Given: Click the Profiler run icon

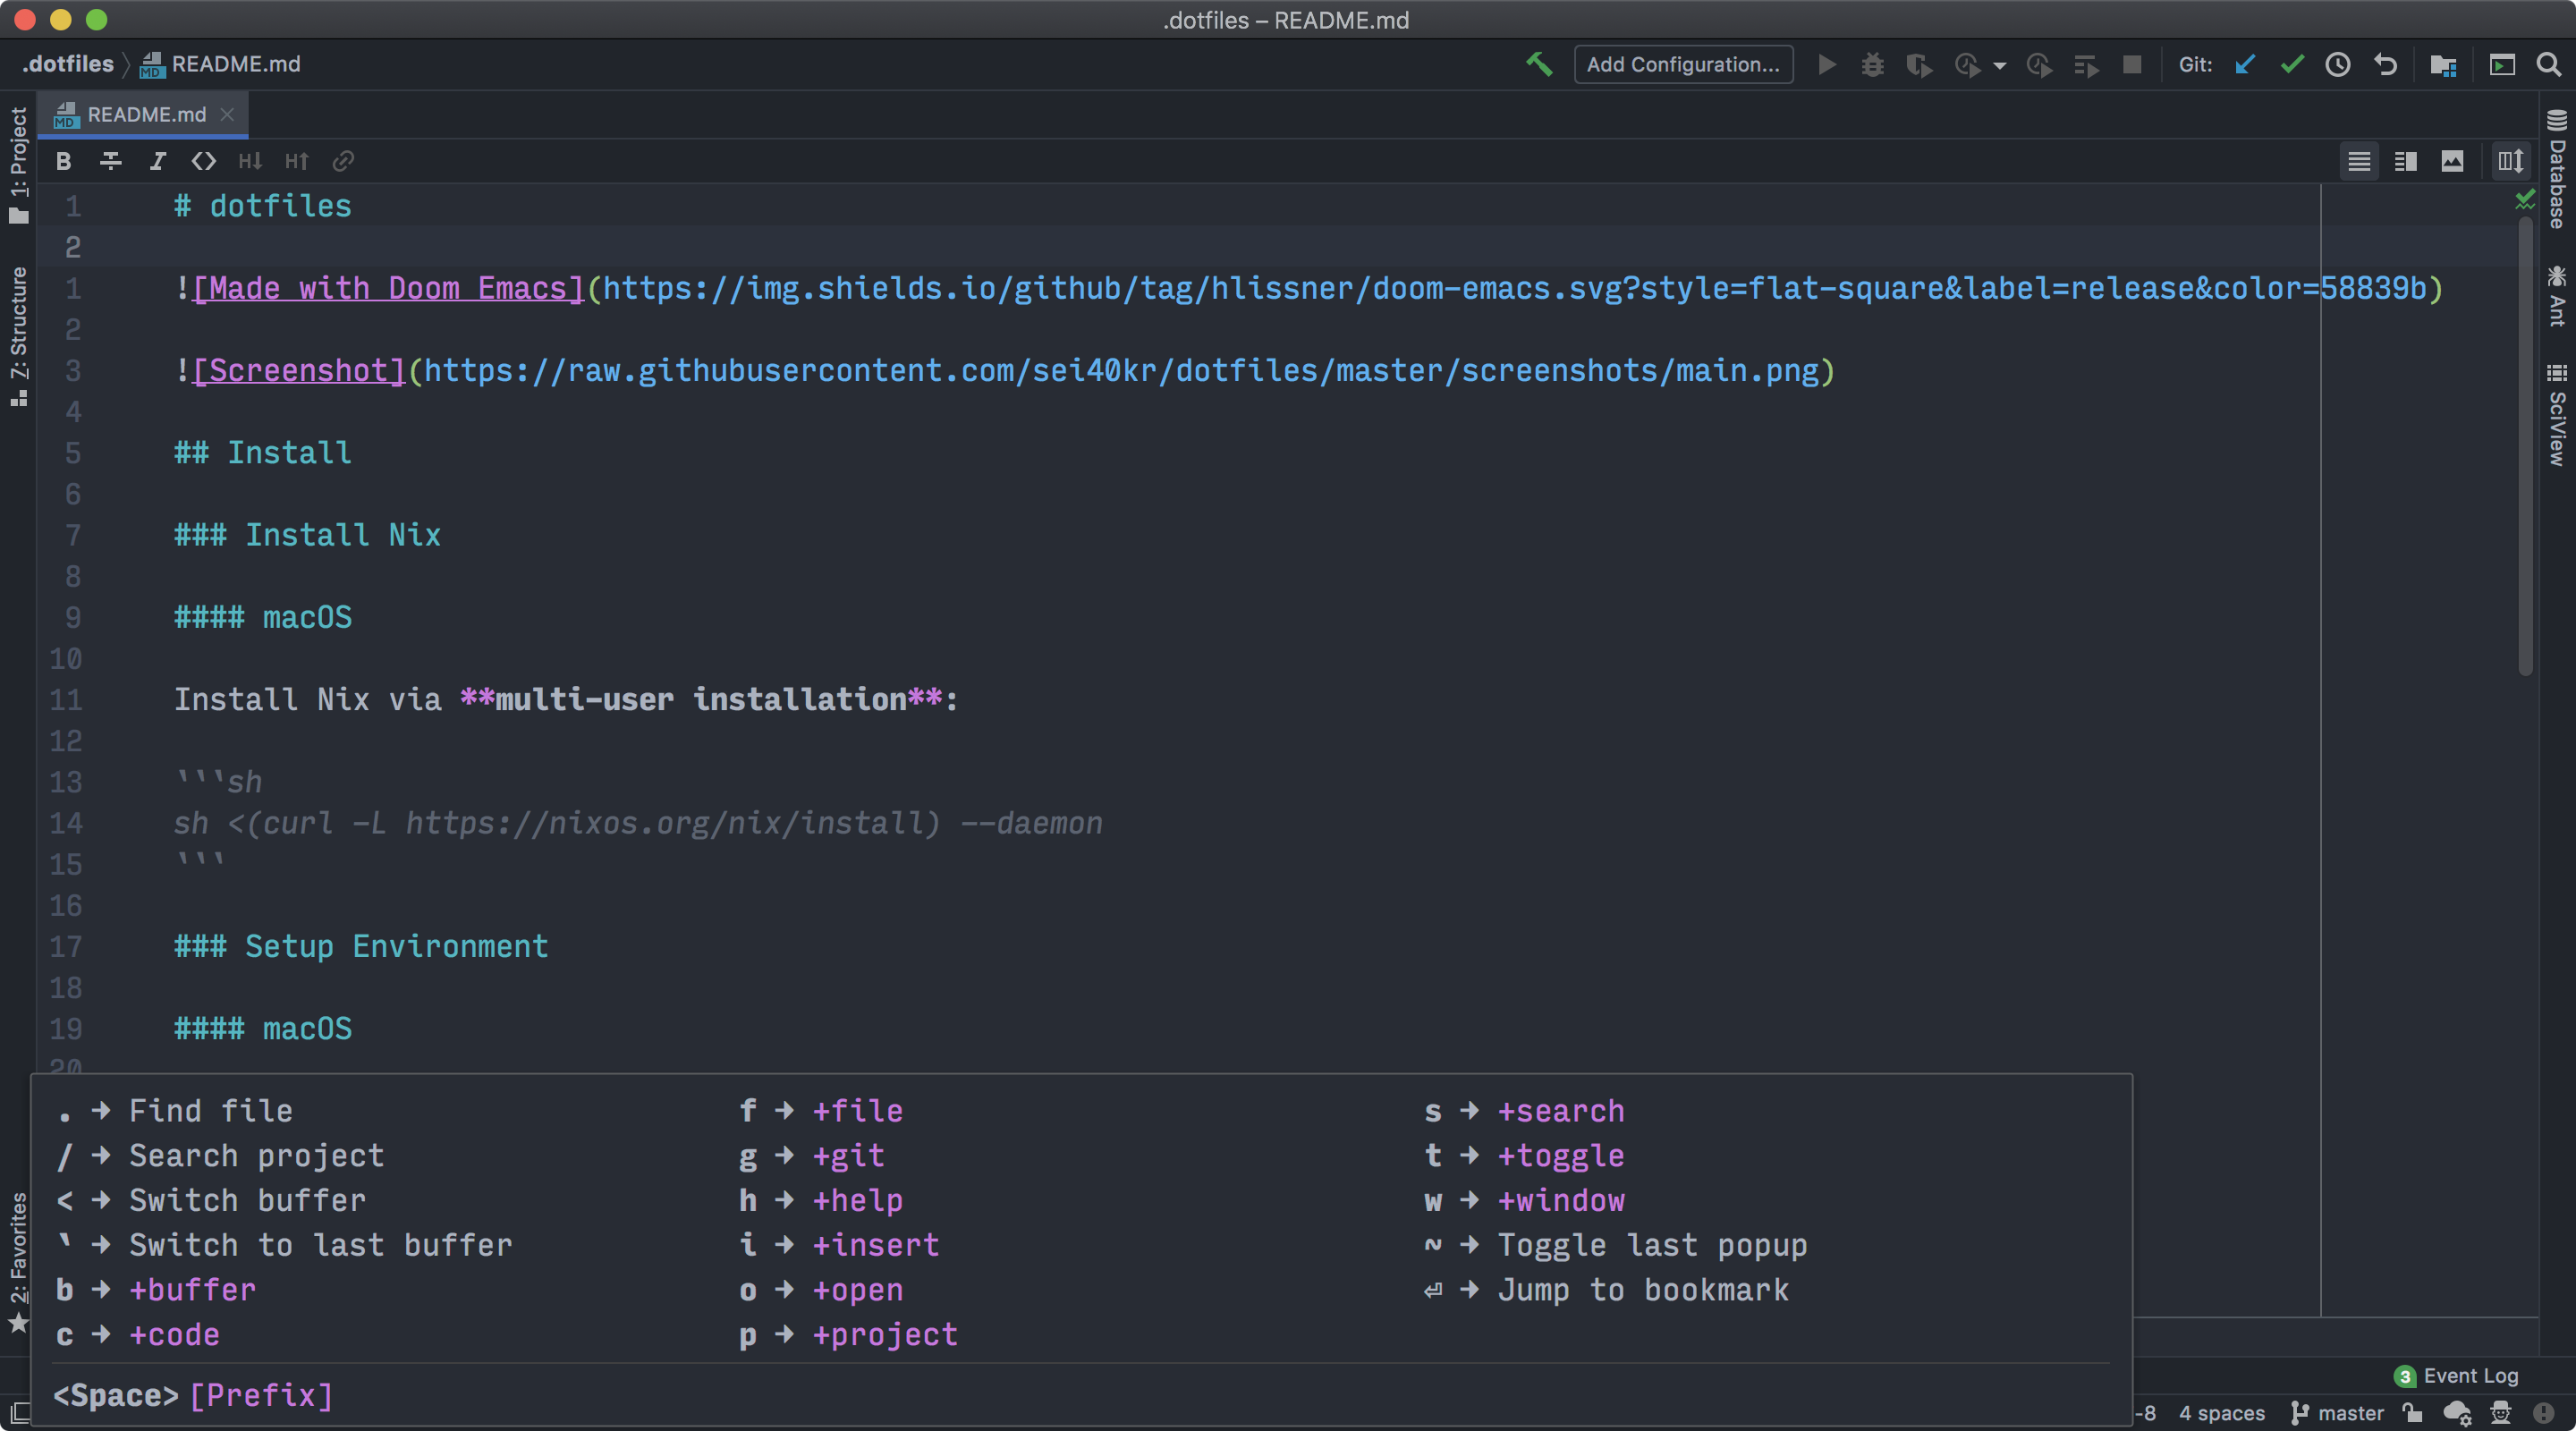Looking at the screenshot, I should click(x=1967, y=65).
